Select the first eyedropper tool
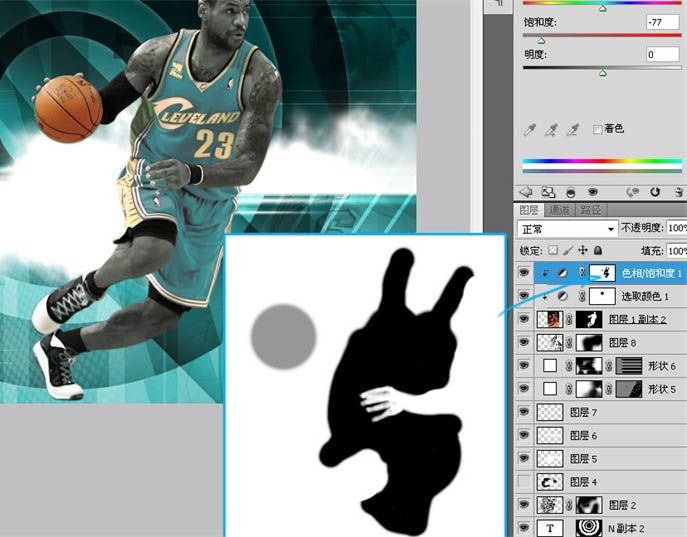The height and width of the screenshot is (537, 687). click(x=529, y=130)
